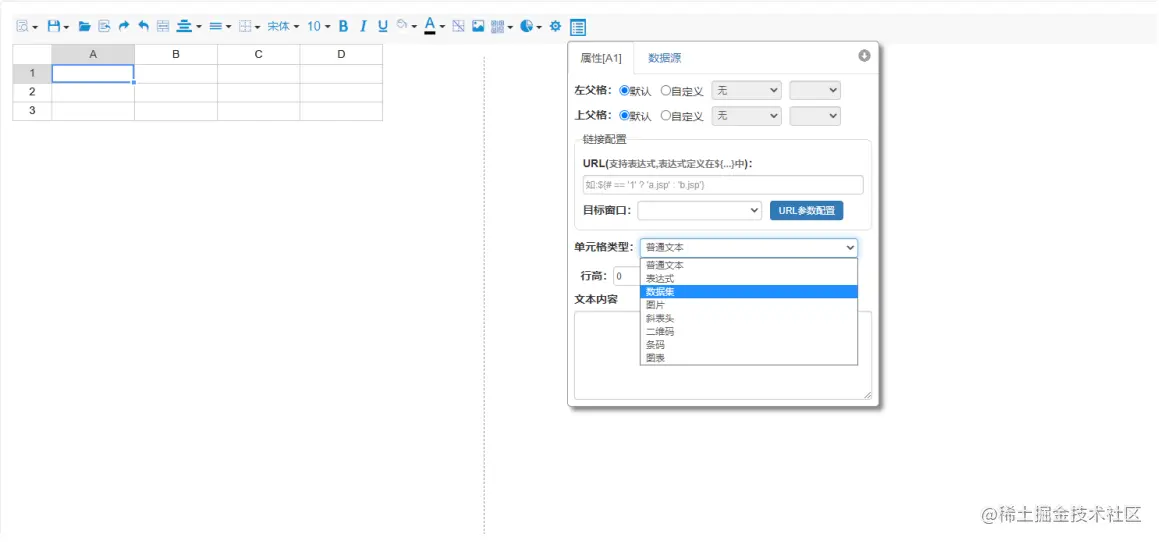
Task: Select column header C
Action: tap(259, 54)
